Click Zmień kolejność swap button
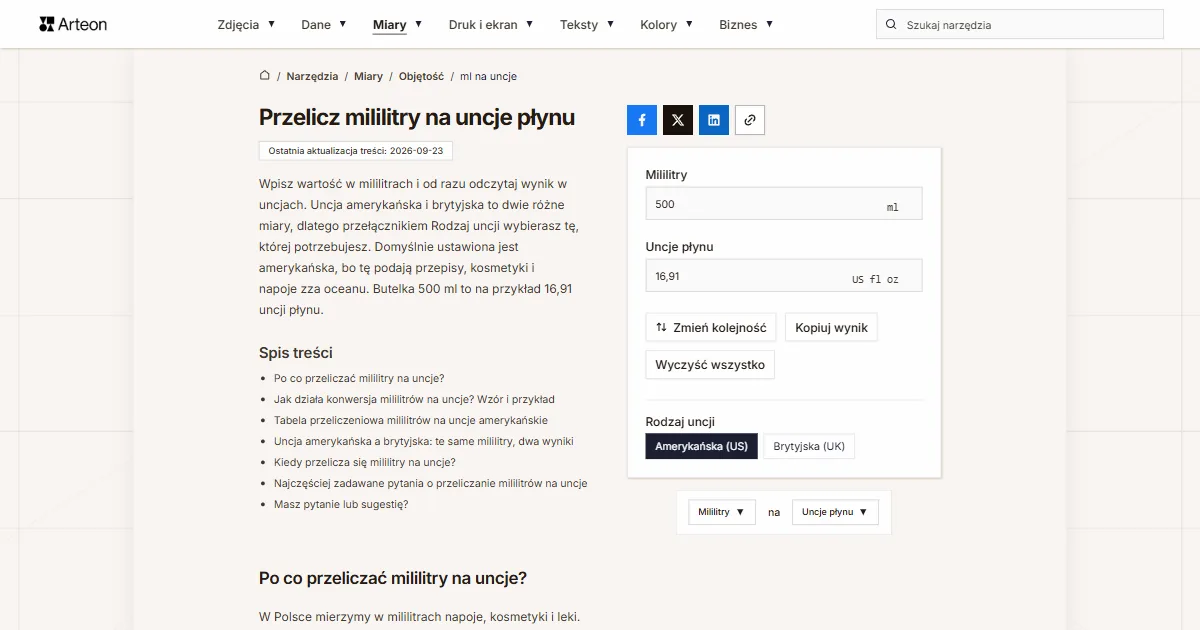The width and height of the screenshot is (1200, 630). click(x=711, y=328)
